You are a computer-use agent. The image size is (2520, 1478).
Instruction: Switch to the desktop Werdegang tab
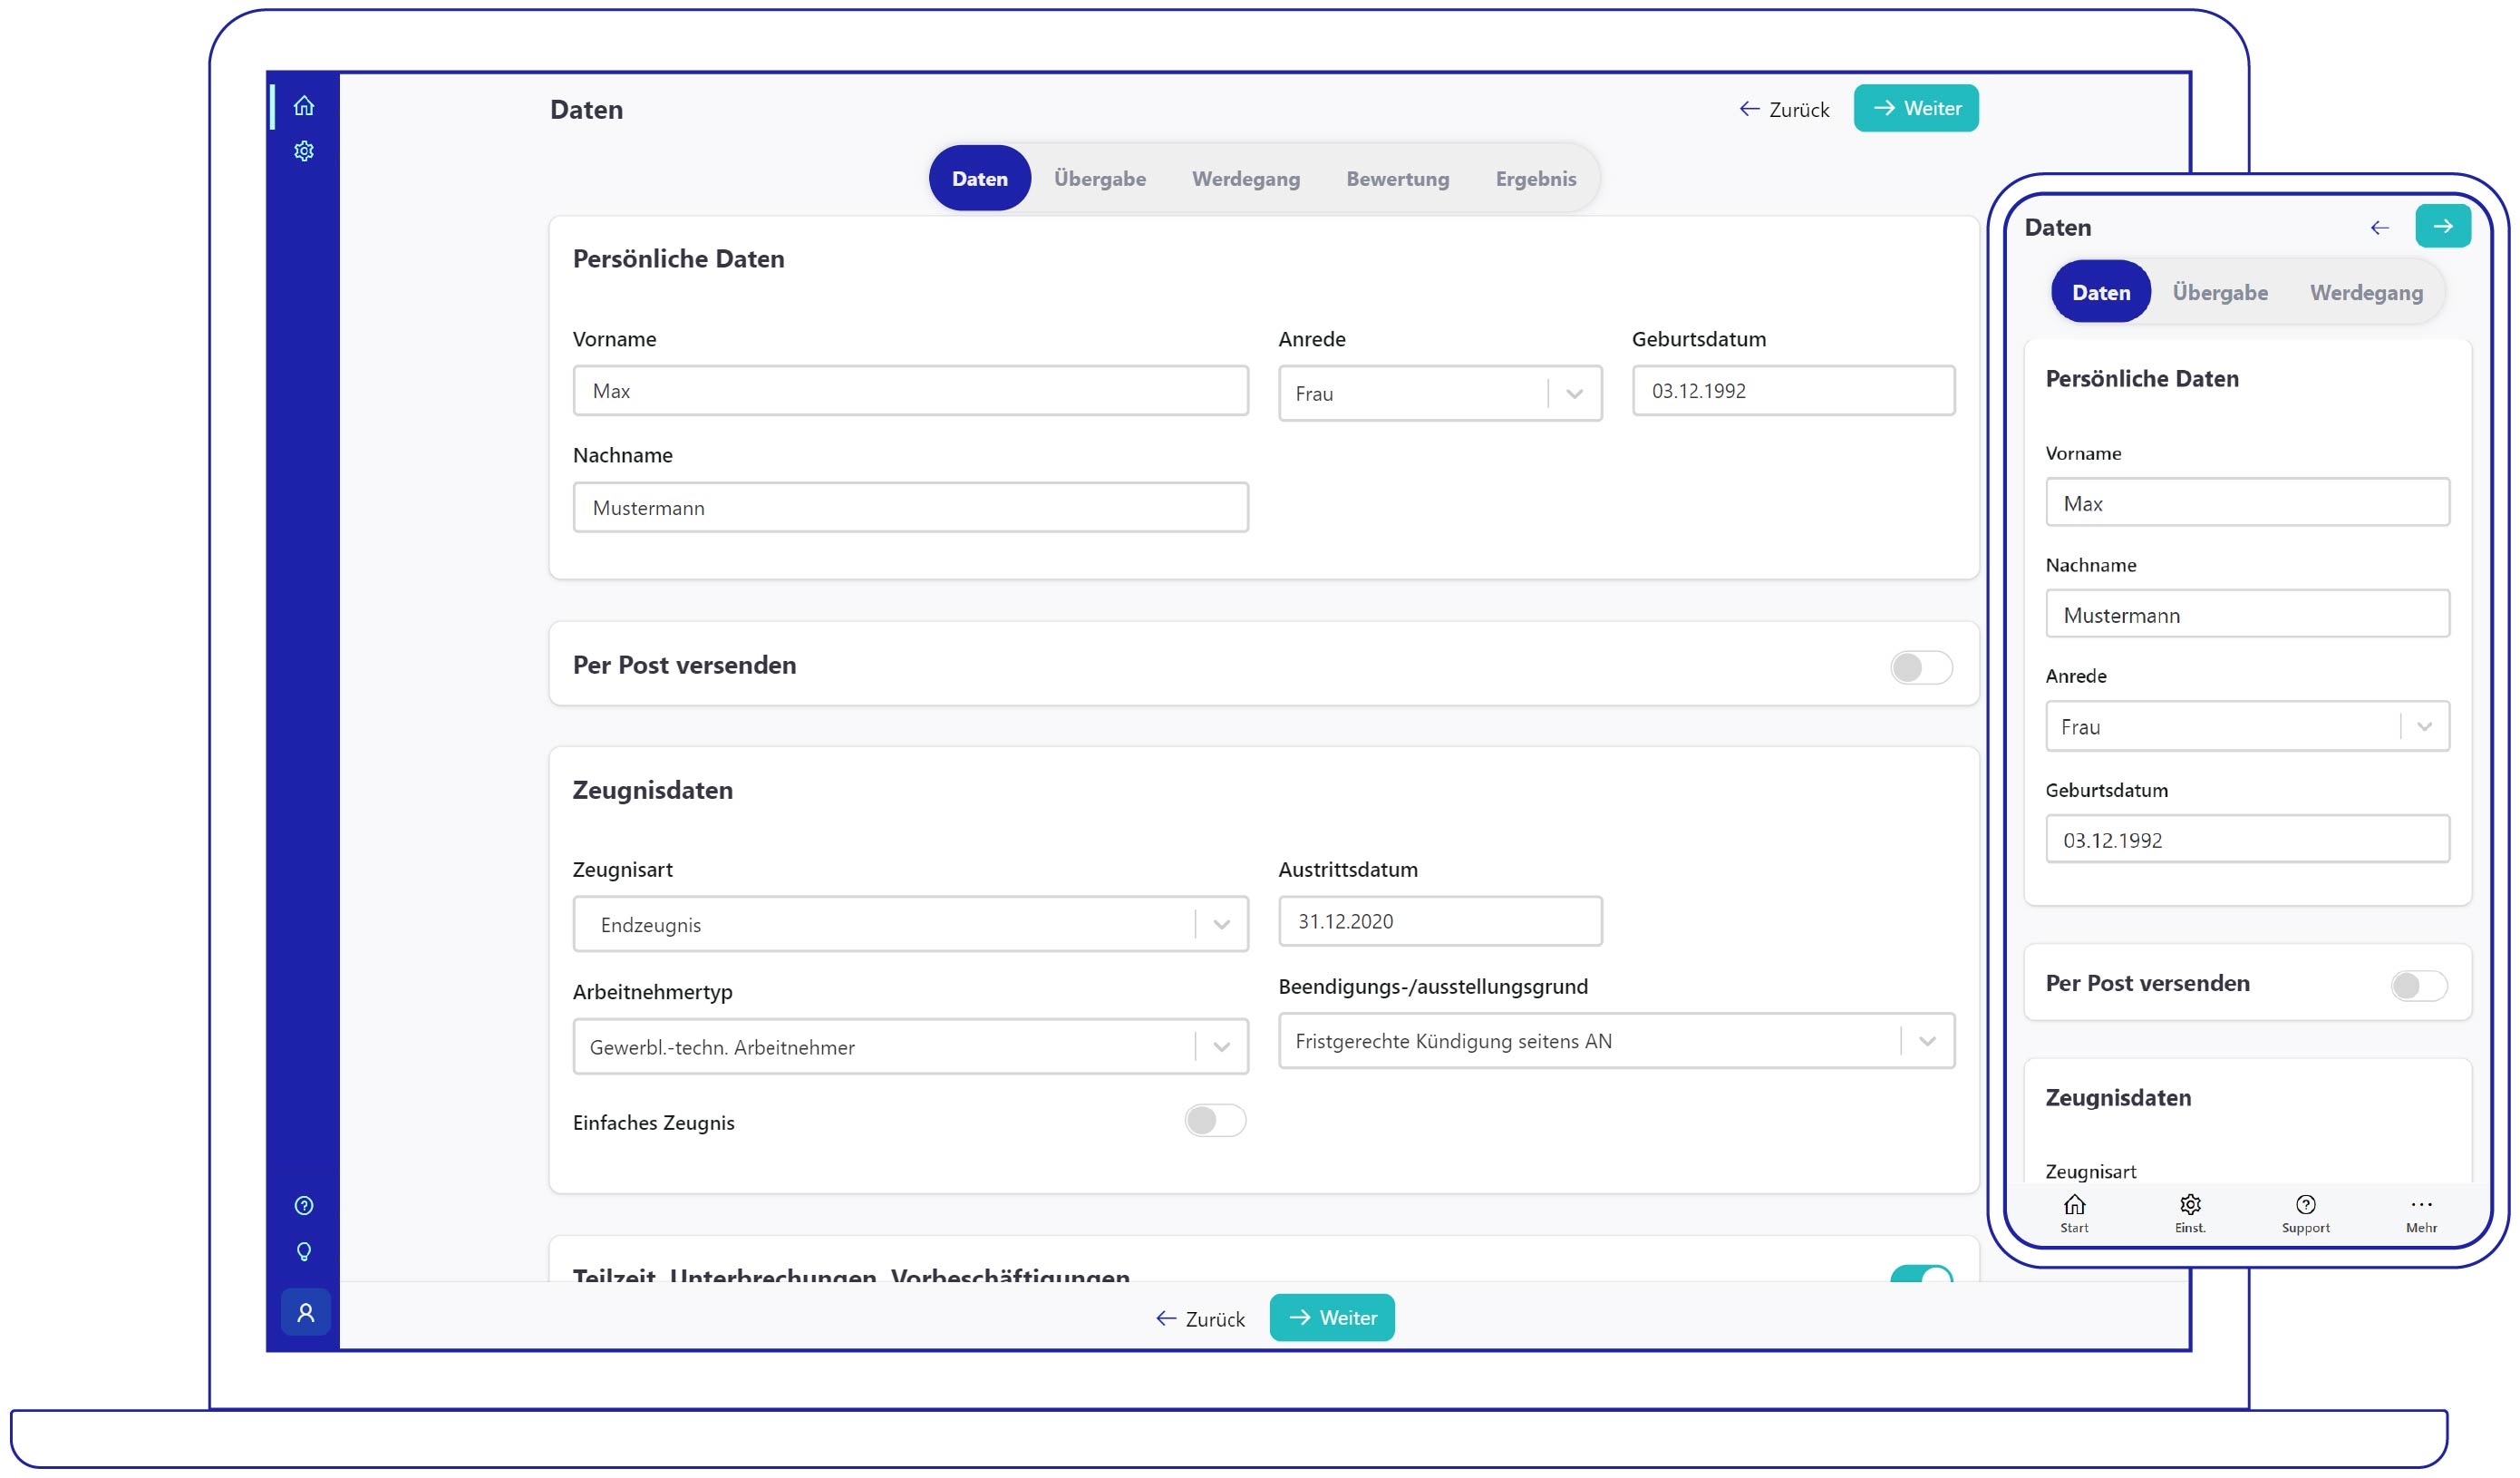[x=1246, y=179]
